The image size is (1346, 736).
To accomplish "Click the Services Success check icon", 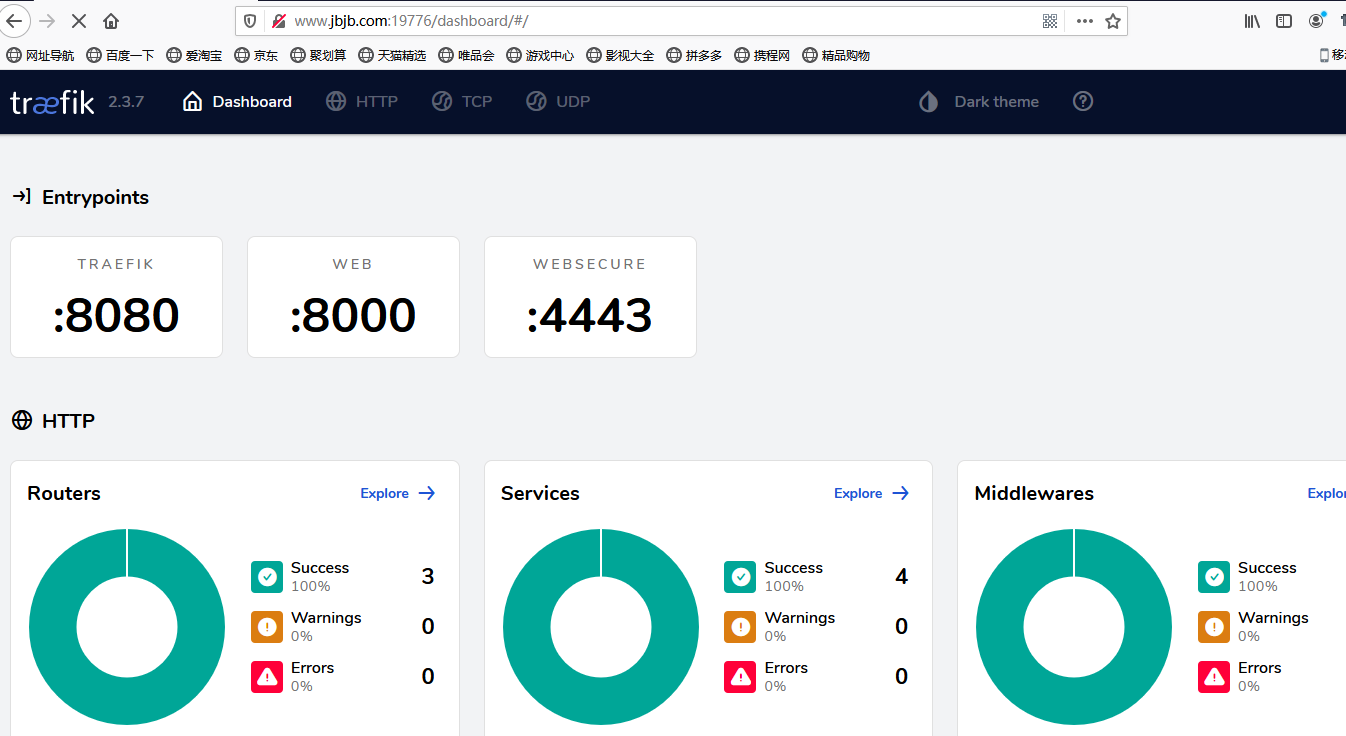I will click(x=740, y=577).
